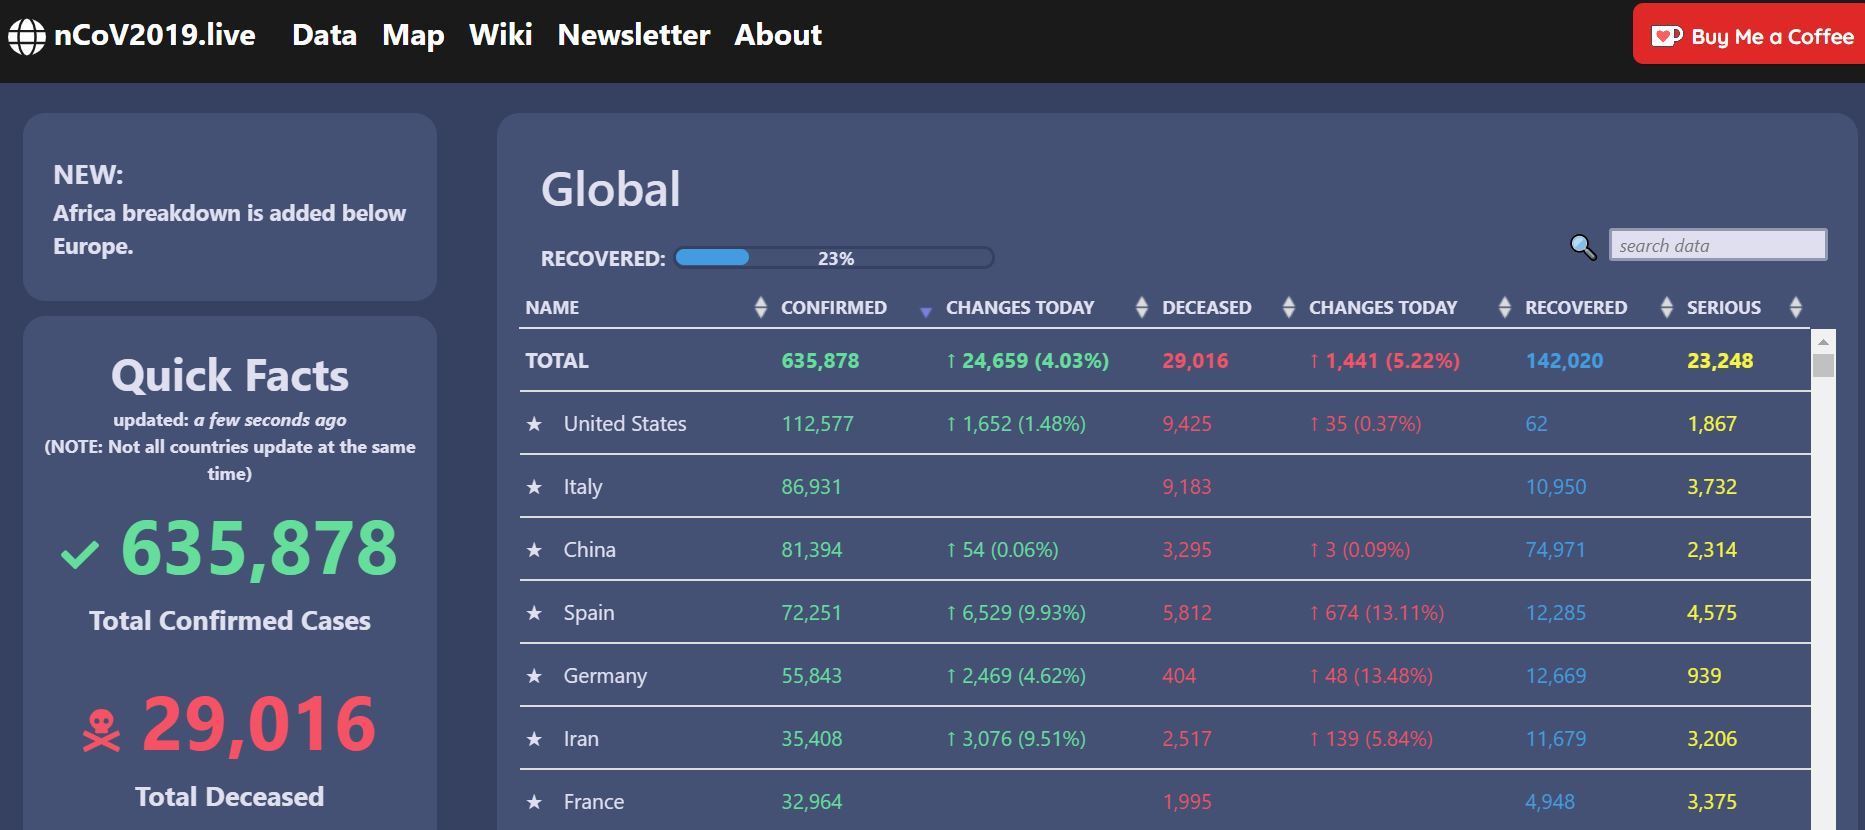
Task: Star the United States row
Action: (535, 424)
